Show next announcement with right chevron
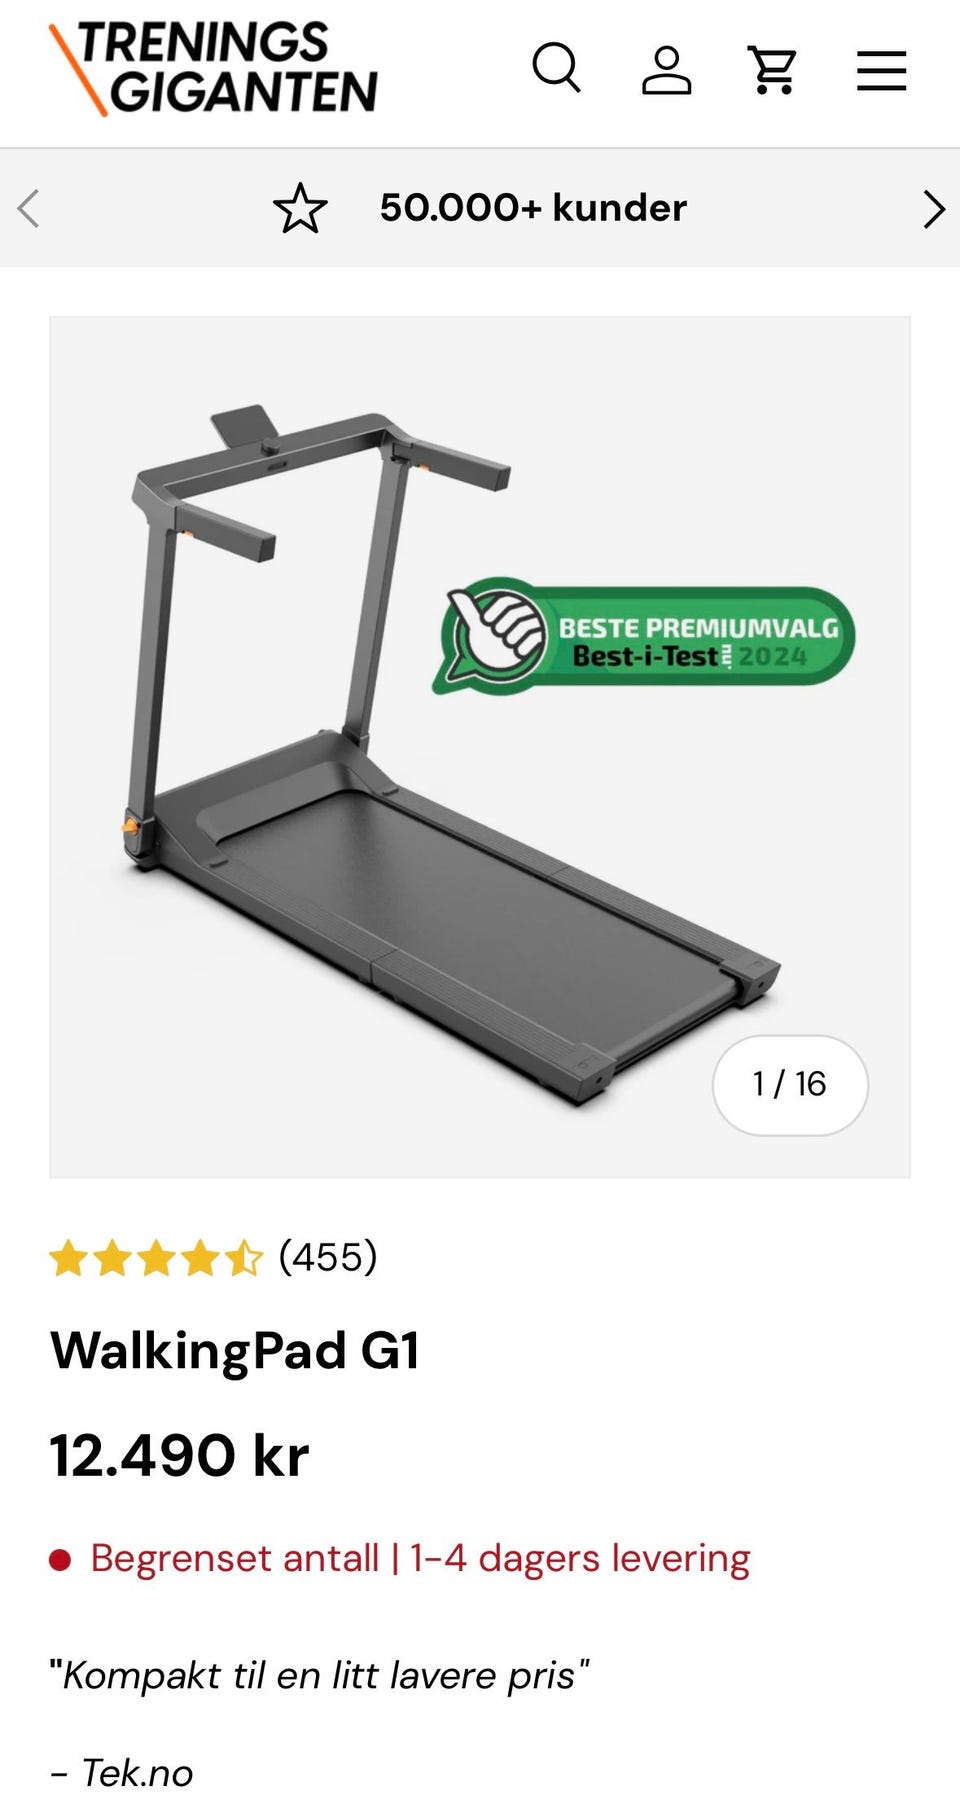960x1804 pixels. (x=933, y=209)
